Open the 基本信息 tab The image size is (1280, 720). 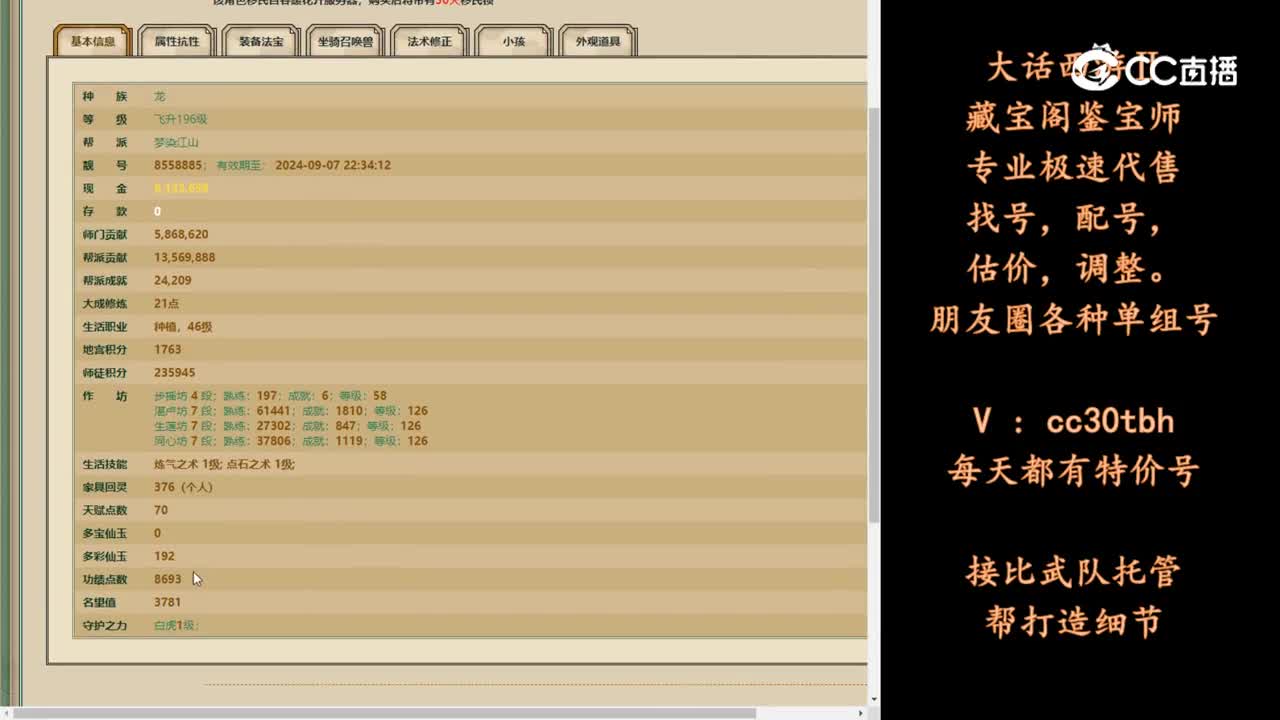tap(93, 41)
